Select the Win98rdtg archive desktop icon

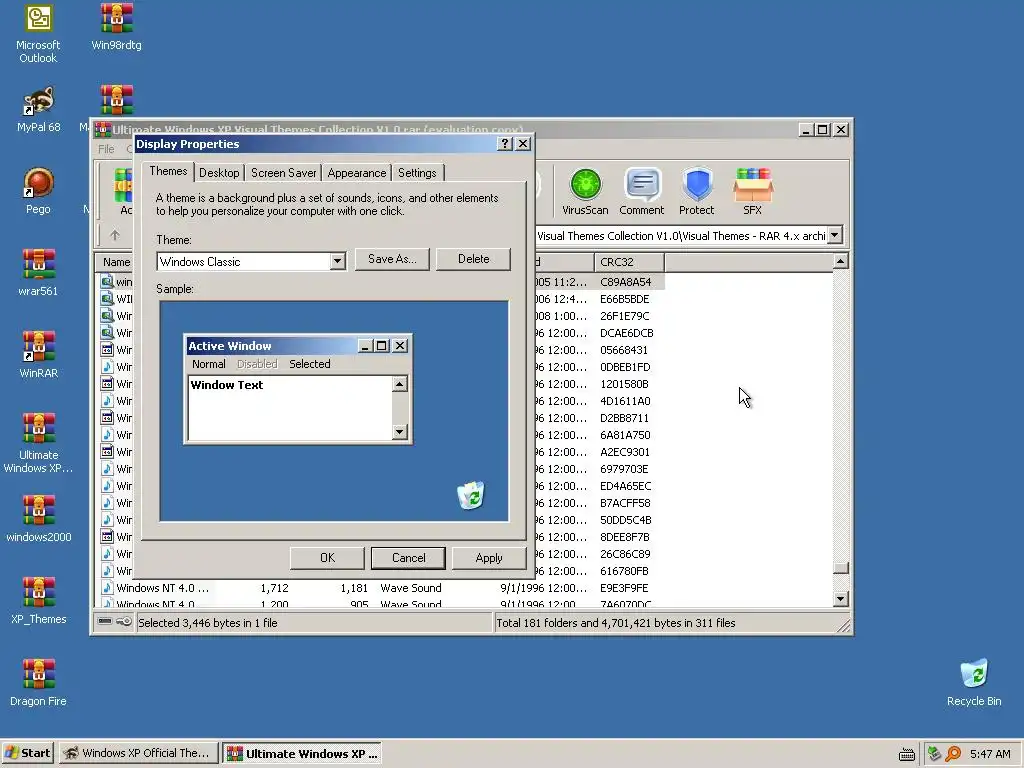coord(116,27)
